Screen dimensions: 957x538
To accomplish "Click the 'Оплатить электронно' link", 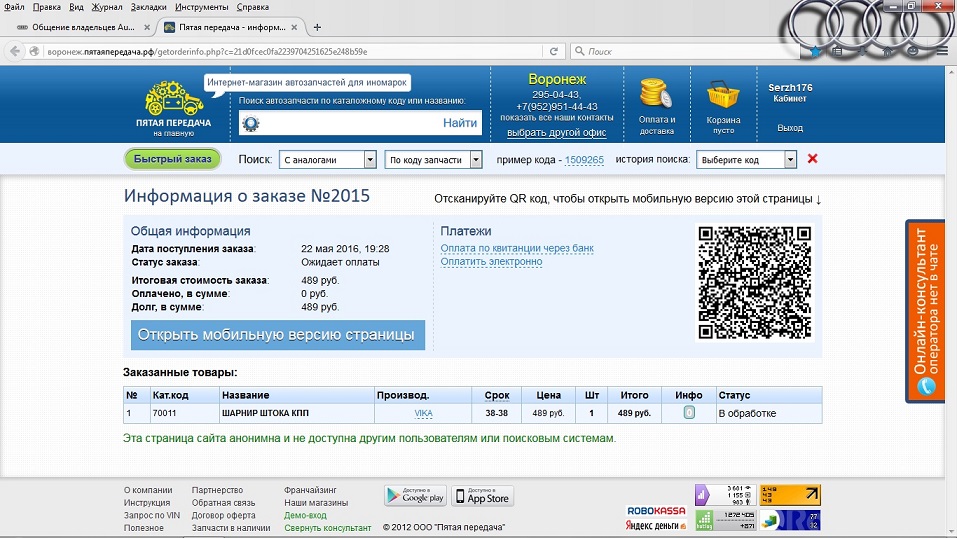I will point(491,262).
